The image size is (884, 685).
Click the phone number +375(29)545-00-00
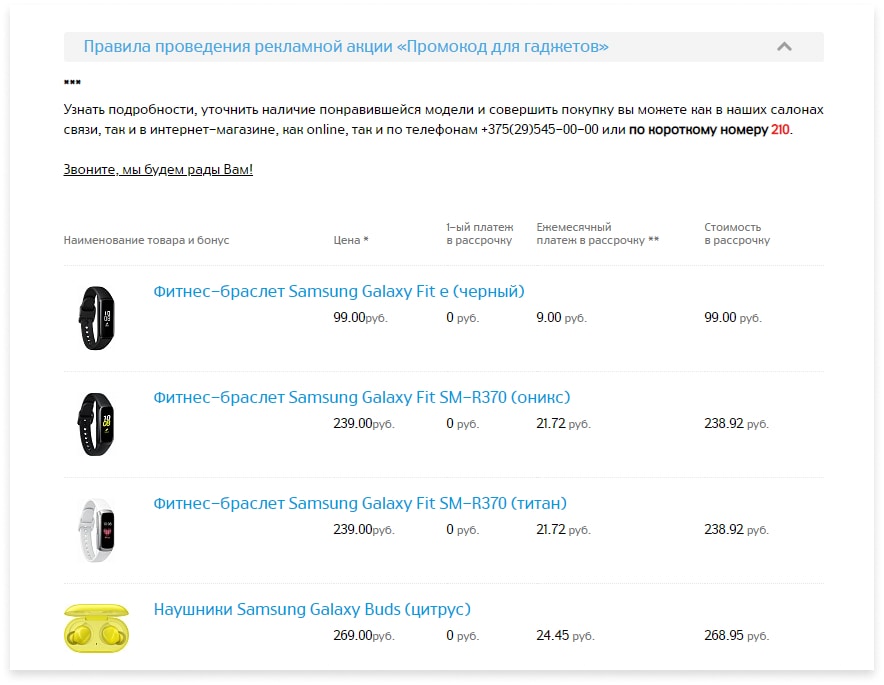(x=540, y=130)
